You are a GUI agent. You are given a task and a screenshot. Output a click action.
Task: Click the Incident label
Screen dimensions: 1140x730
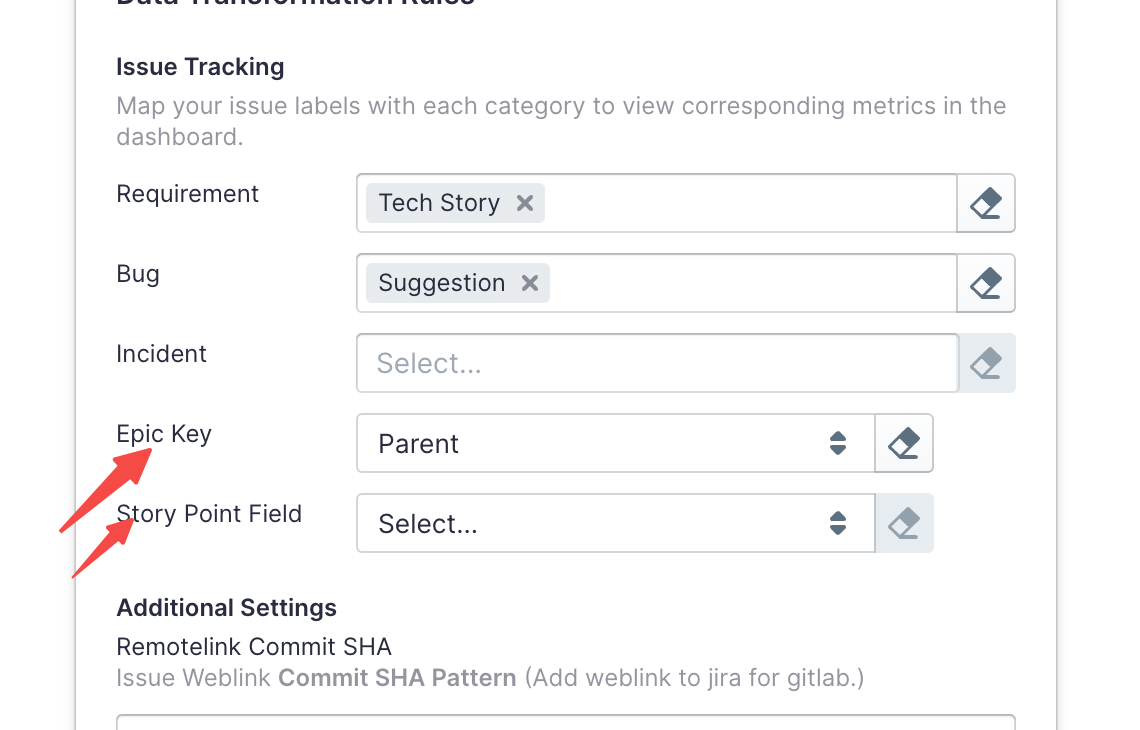[162, 354]
